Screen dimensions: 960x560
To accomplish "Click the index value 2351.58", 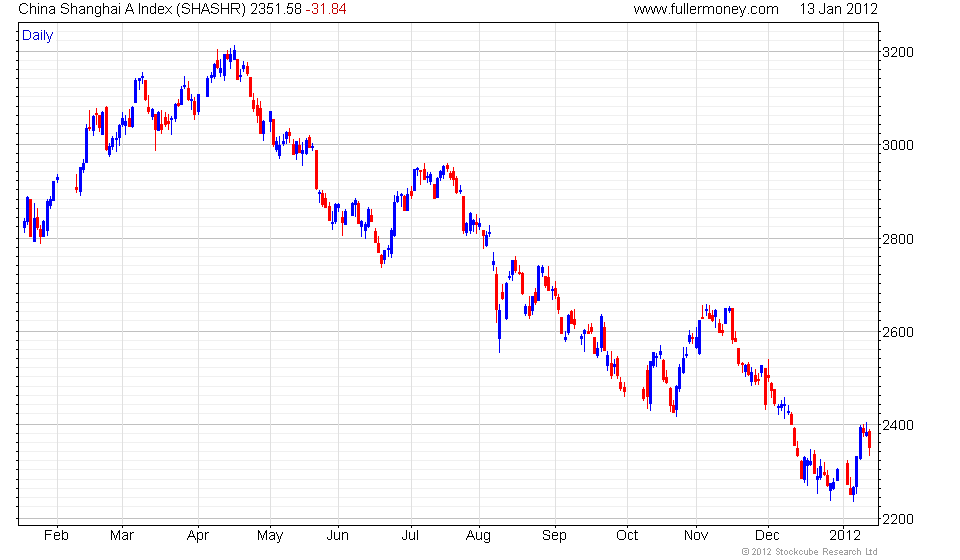I will (276, 9).
